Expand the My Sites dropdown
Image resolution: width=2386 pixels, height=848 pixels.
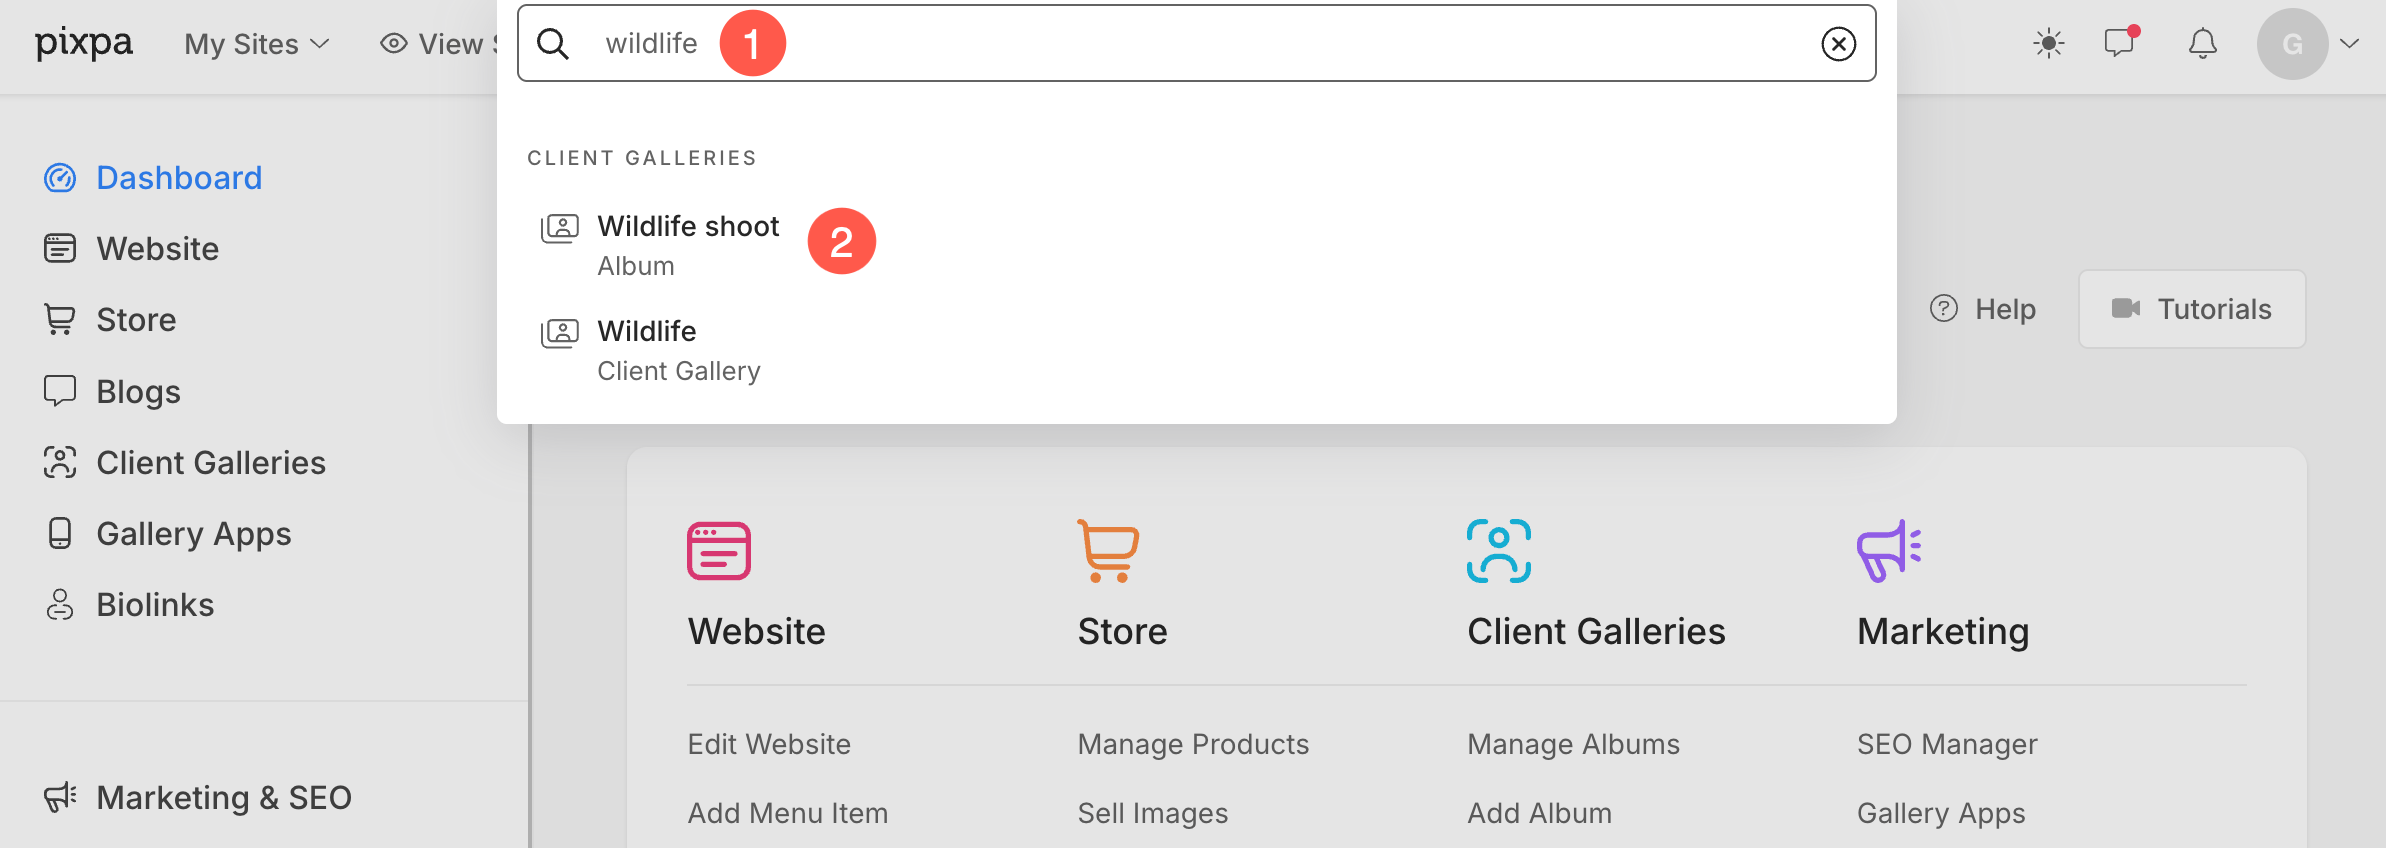(257, 44)
